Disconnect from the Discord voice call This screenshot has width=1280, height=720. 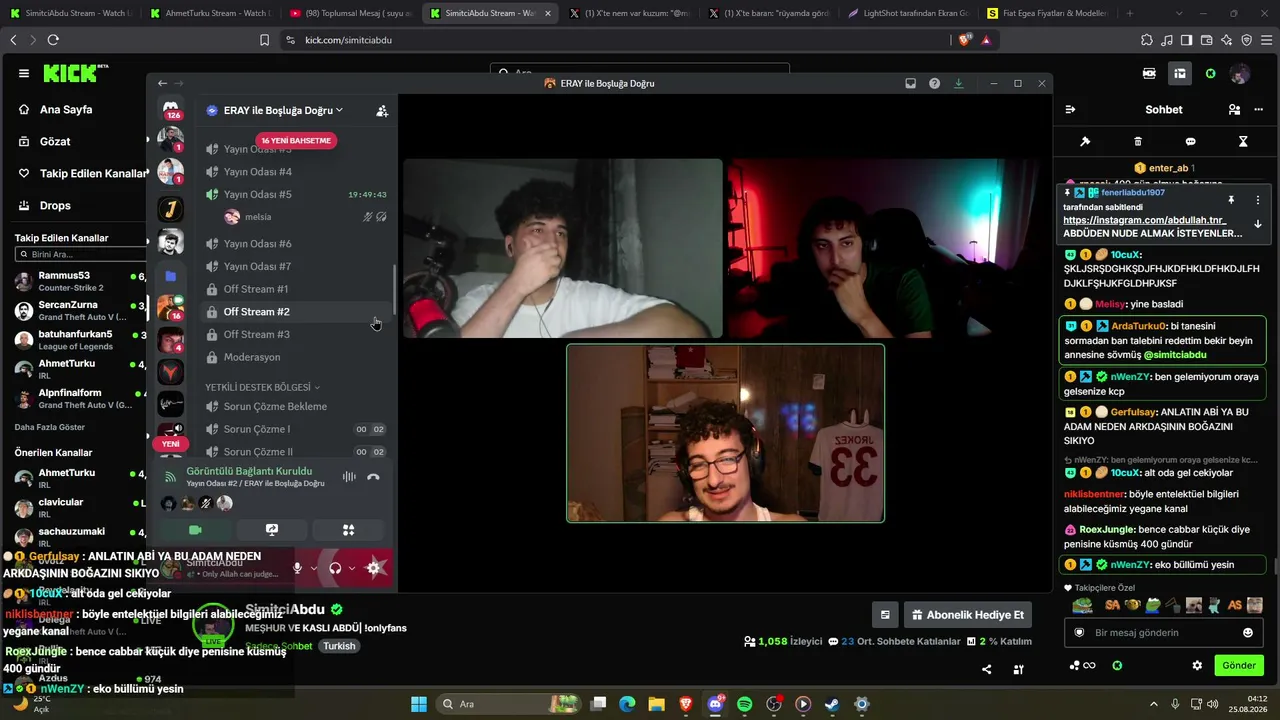pos(373,477)
